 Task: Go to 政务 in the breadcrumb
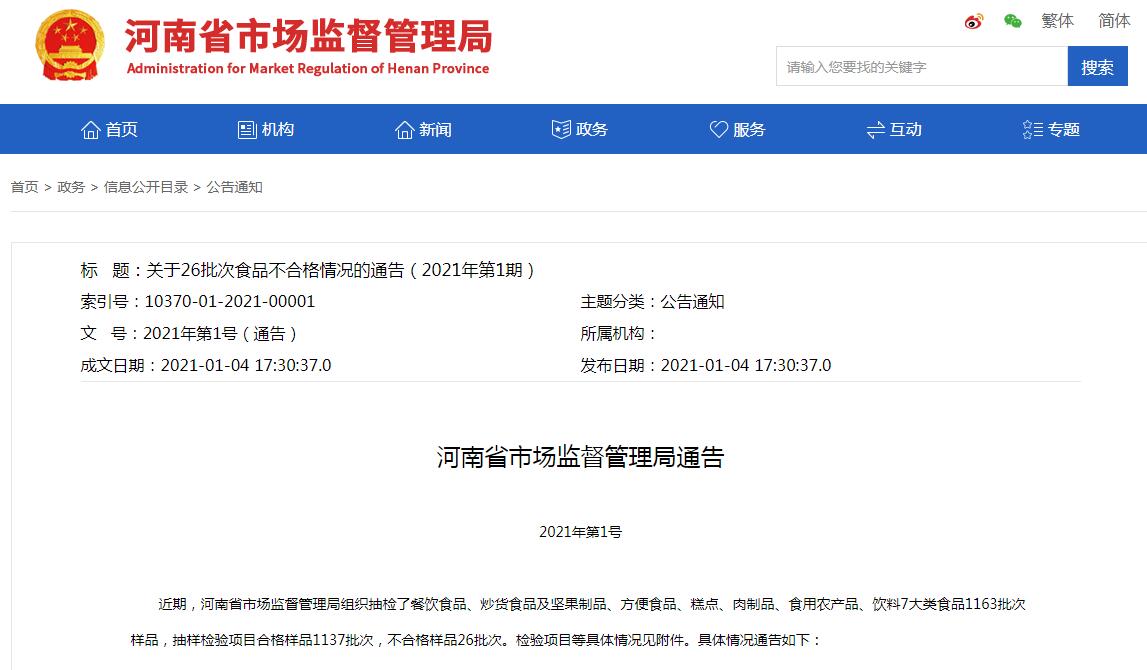[71, 187]
